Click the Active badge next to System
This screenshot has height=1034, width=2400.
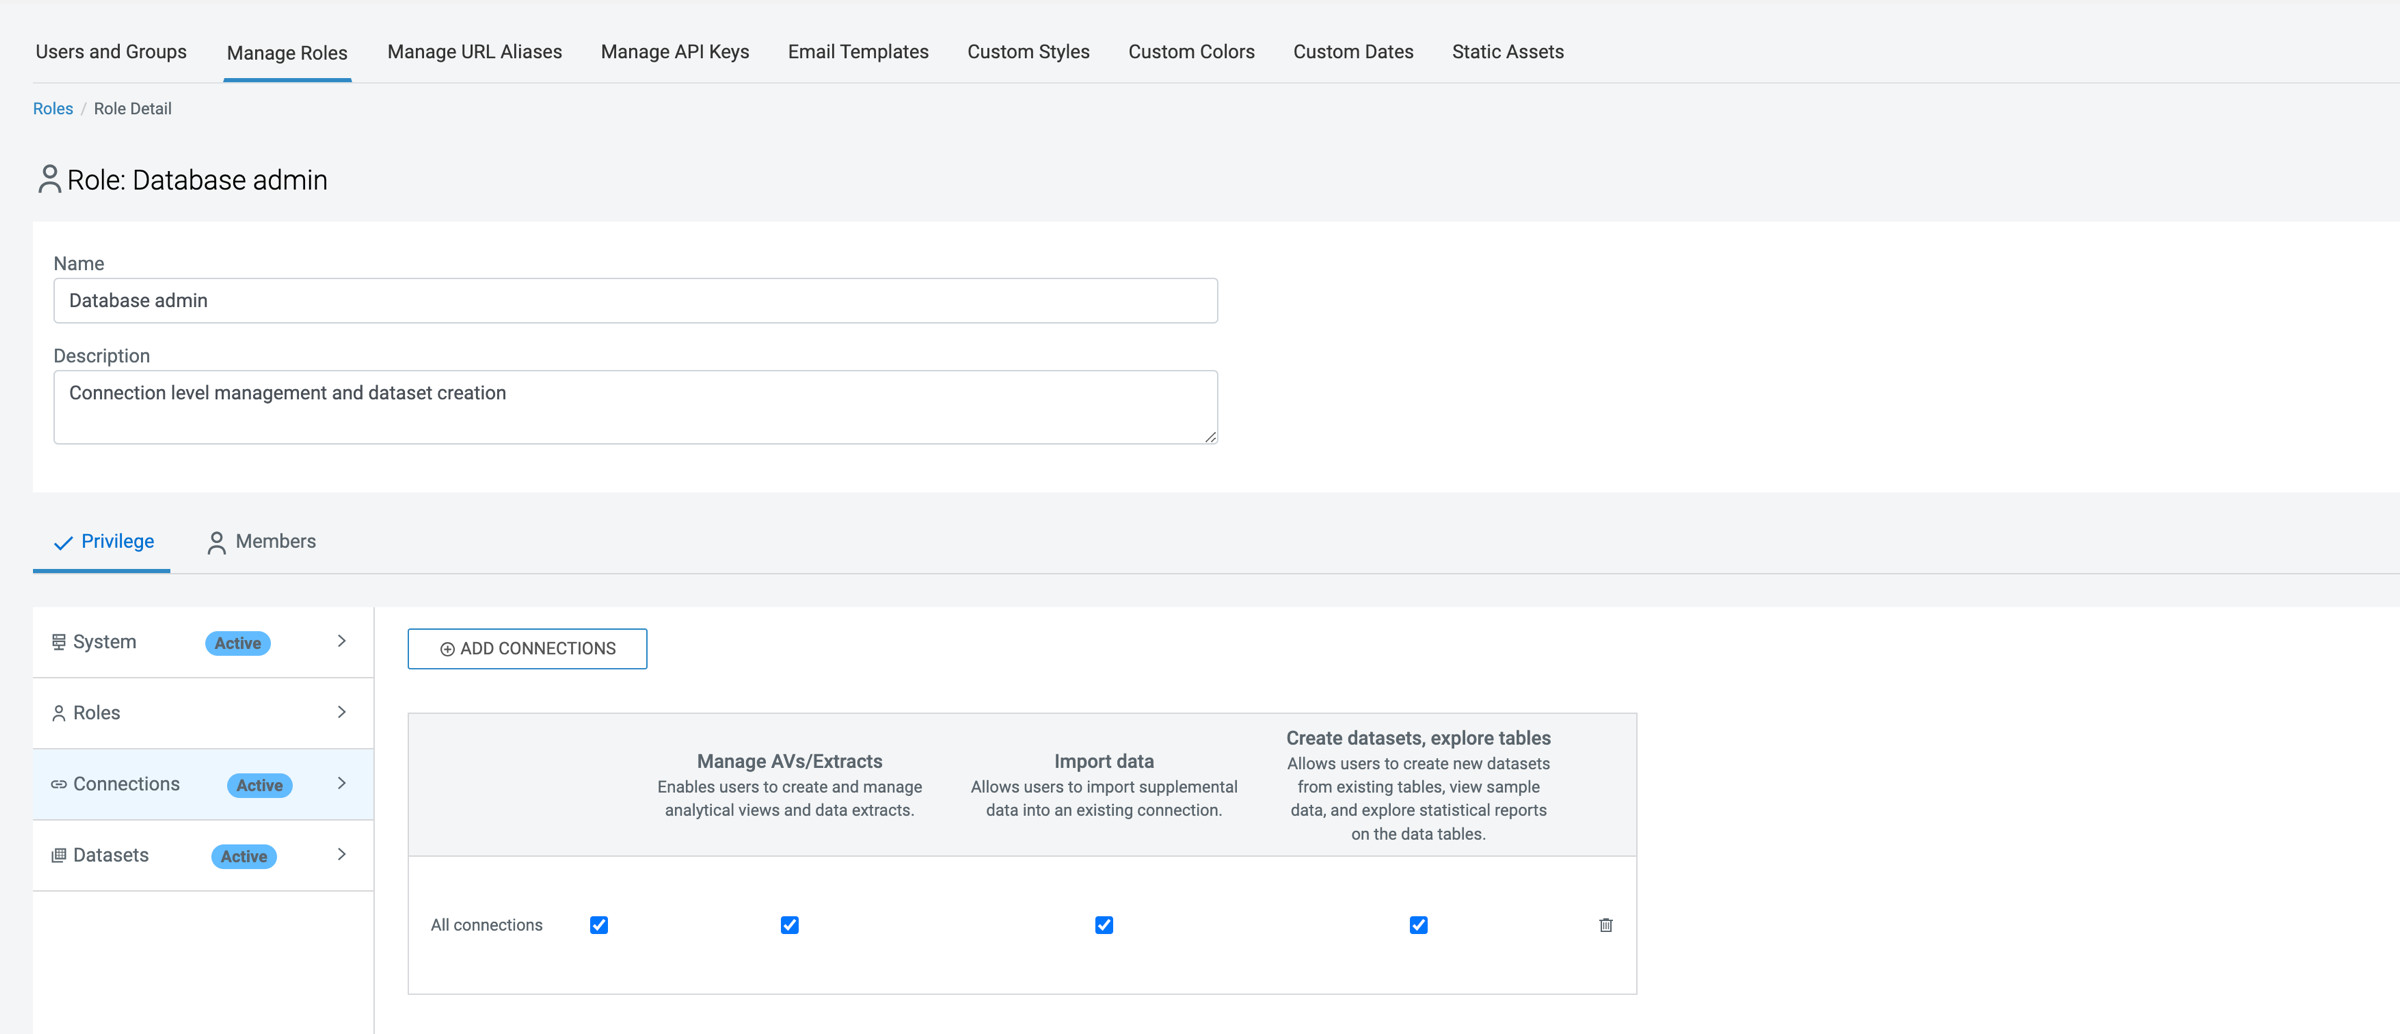tap(237, 643)
